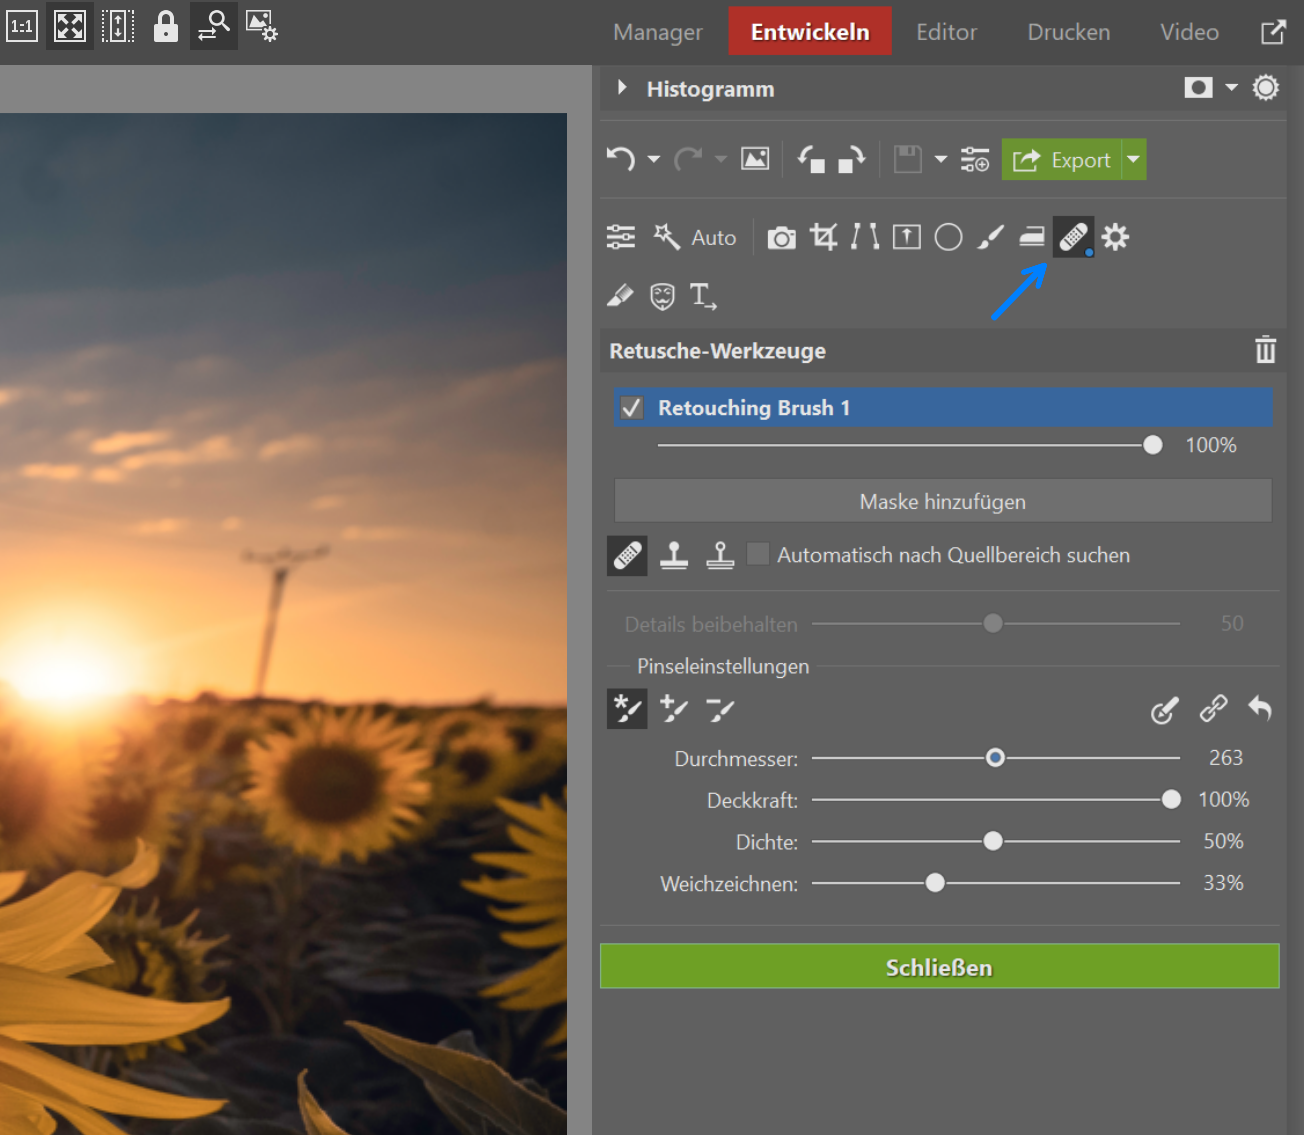
Task: Click the Schließen button
Action: 939,967
